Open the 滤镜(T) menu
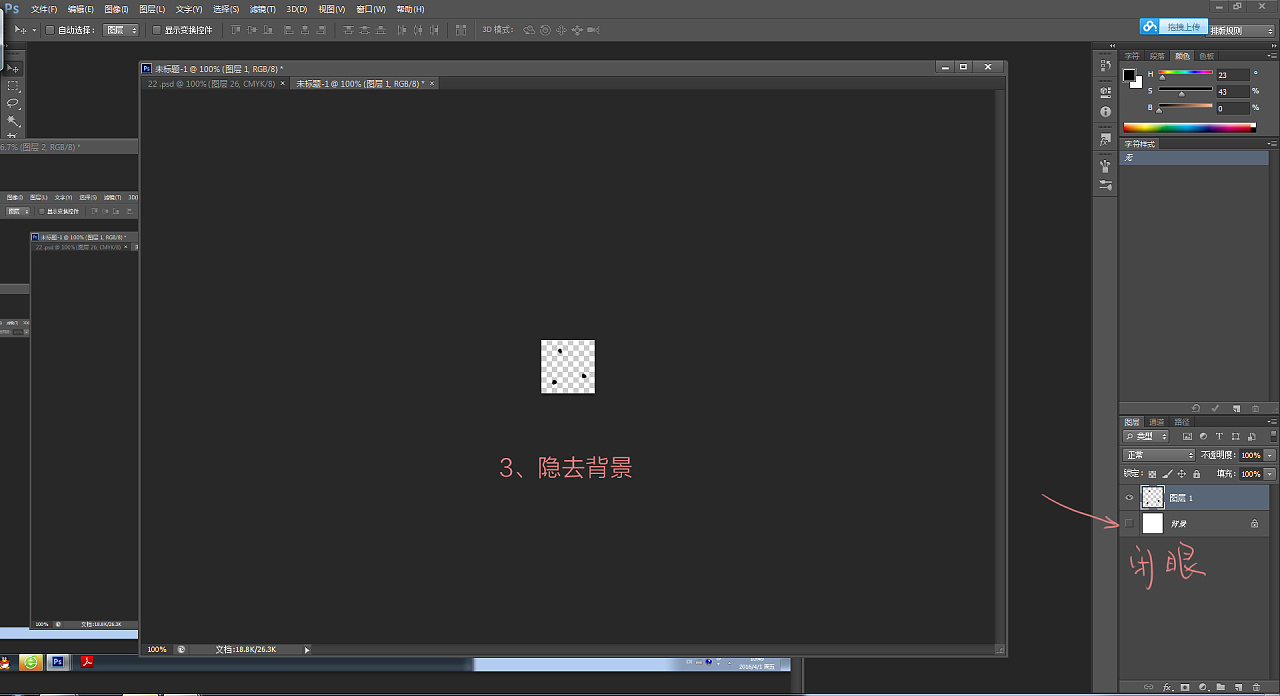1280x696 pixels. point(262,9)
